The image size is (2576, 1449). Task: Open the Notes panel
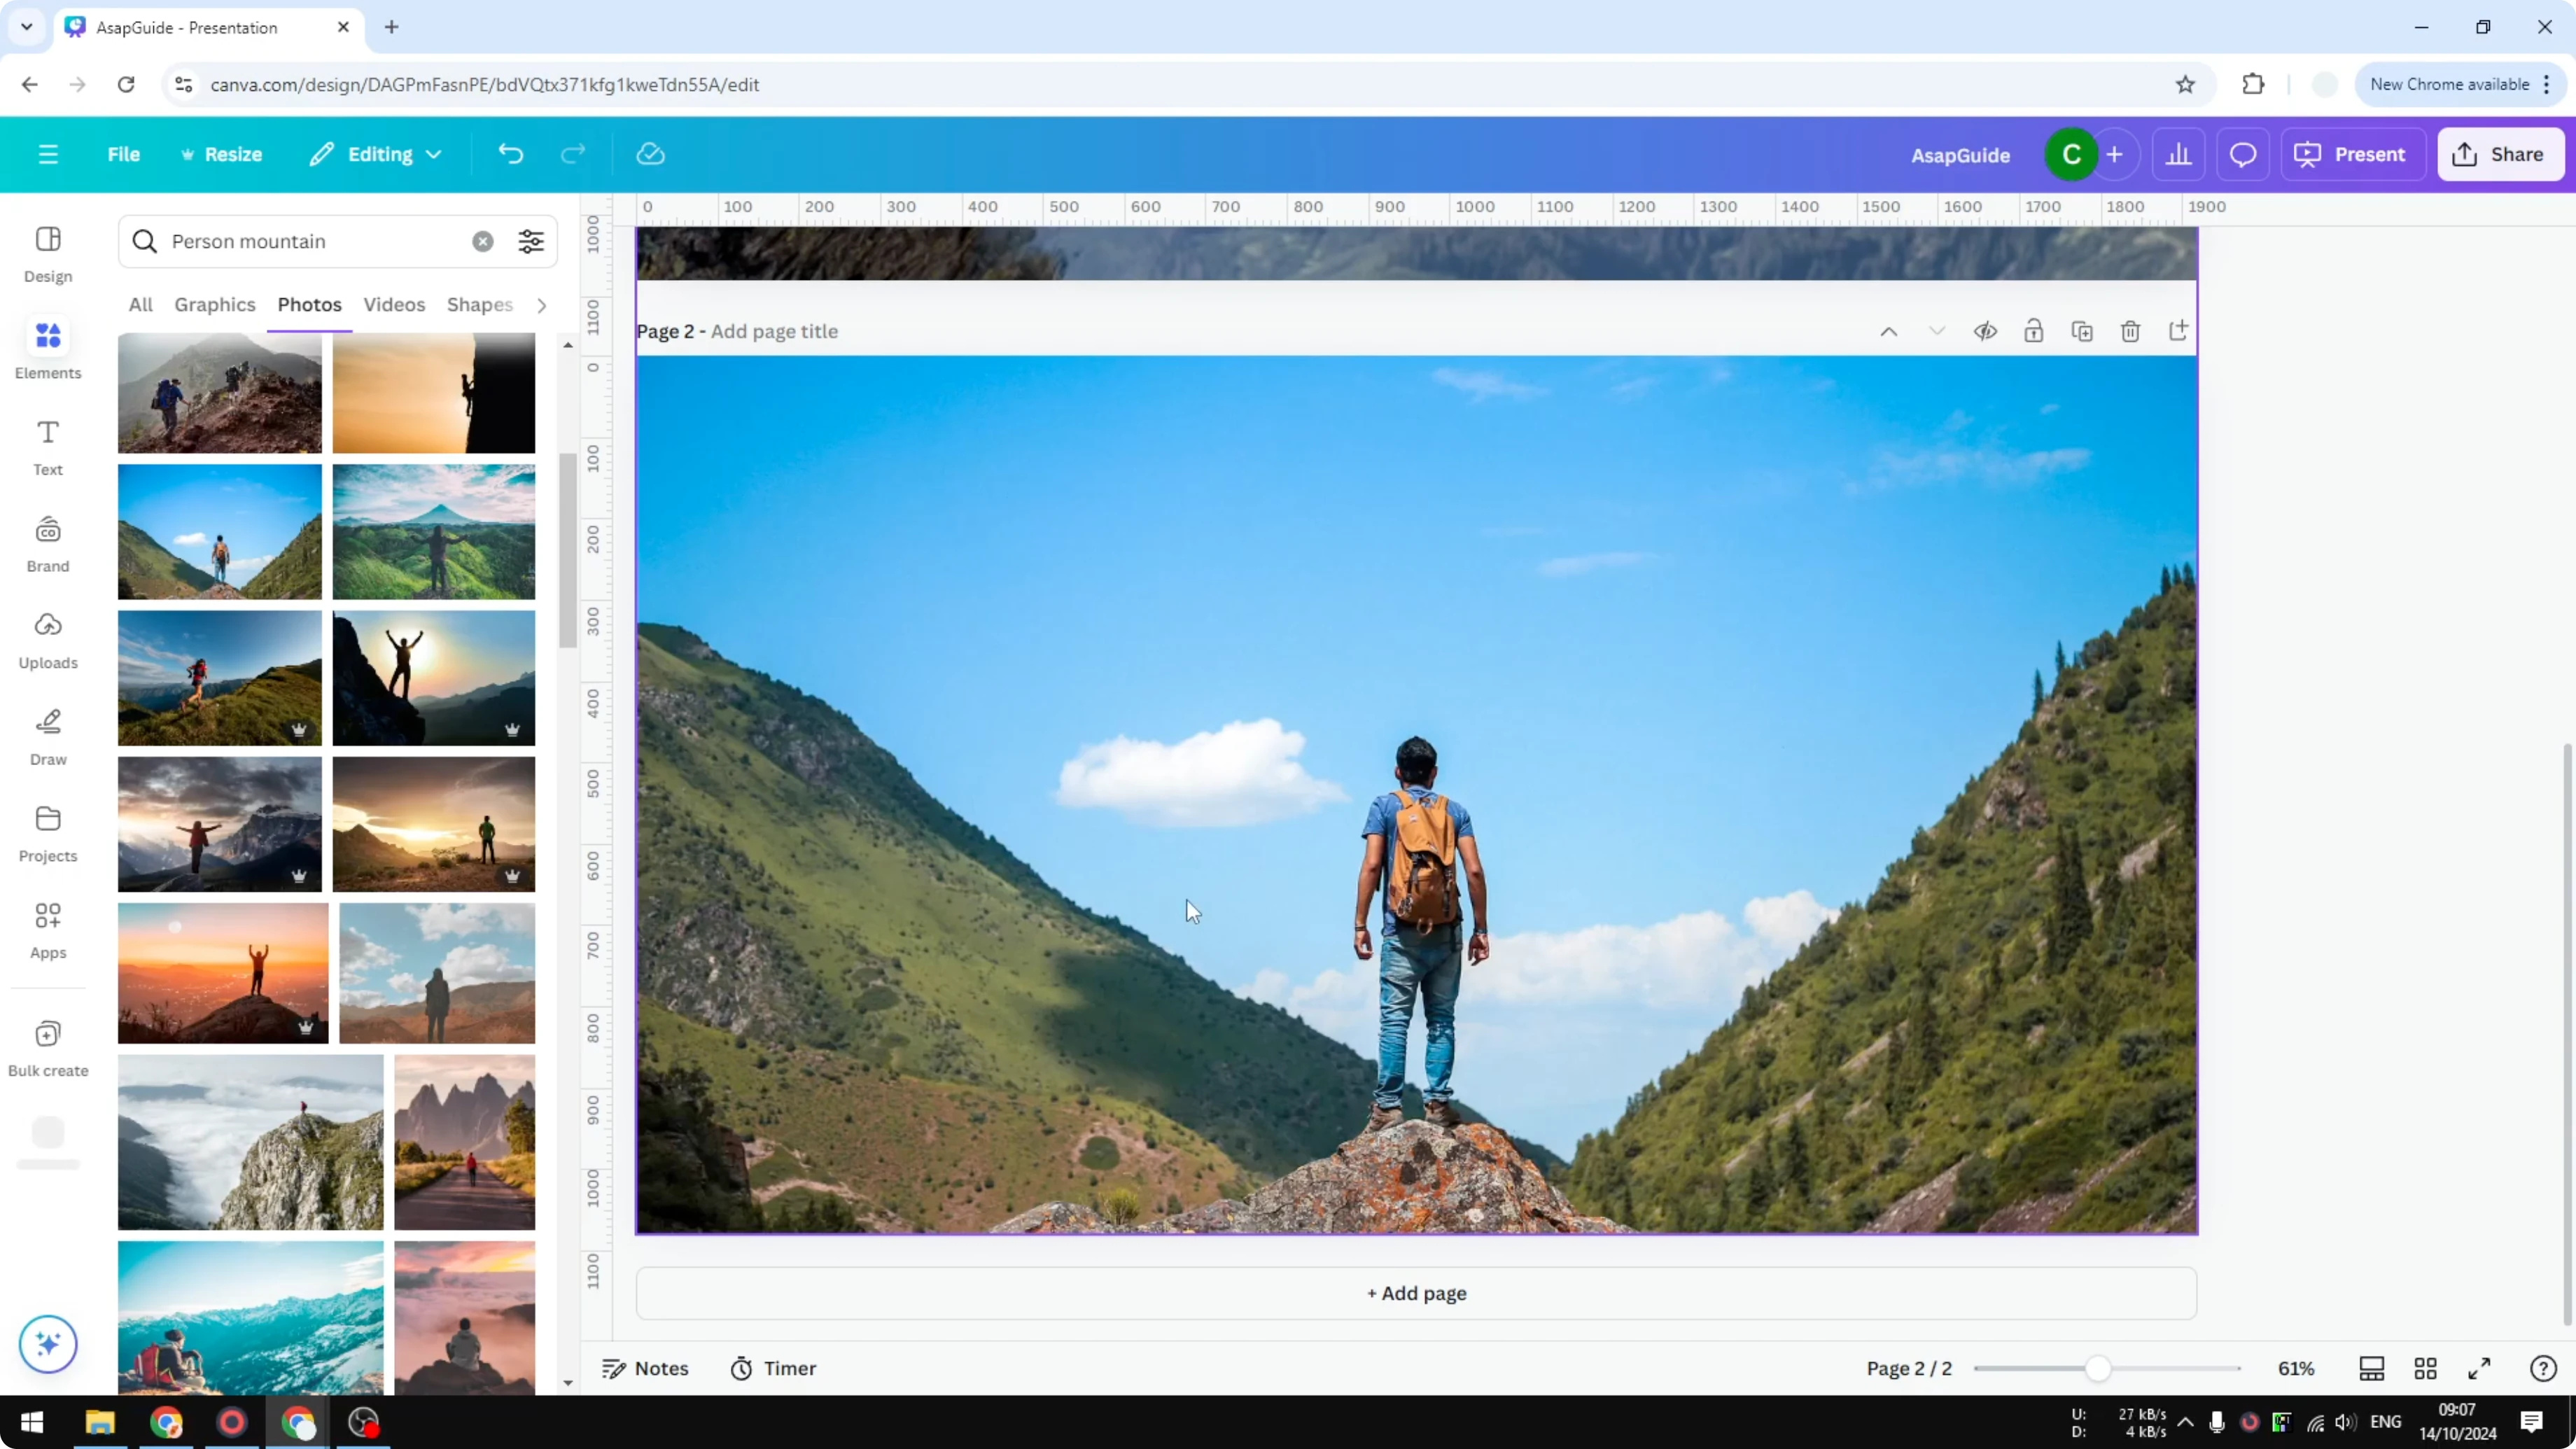coord(645,1368)
